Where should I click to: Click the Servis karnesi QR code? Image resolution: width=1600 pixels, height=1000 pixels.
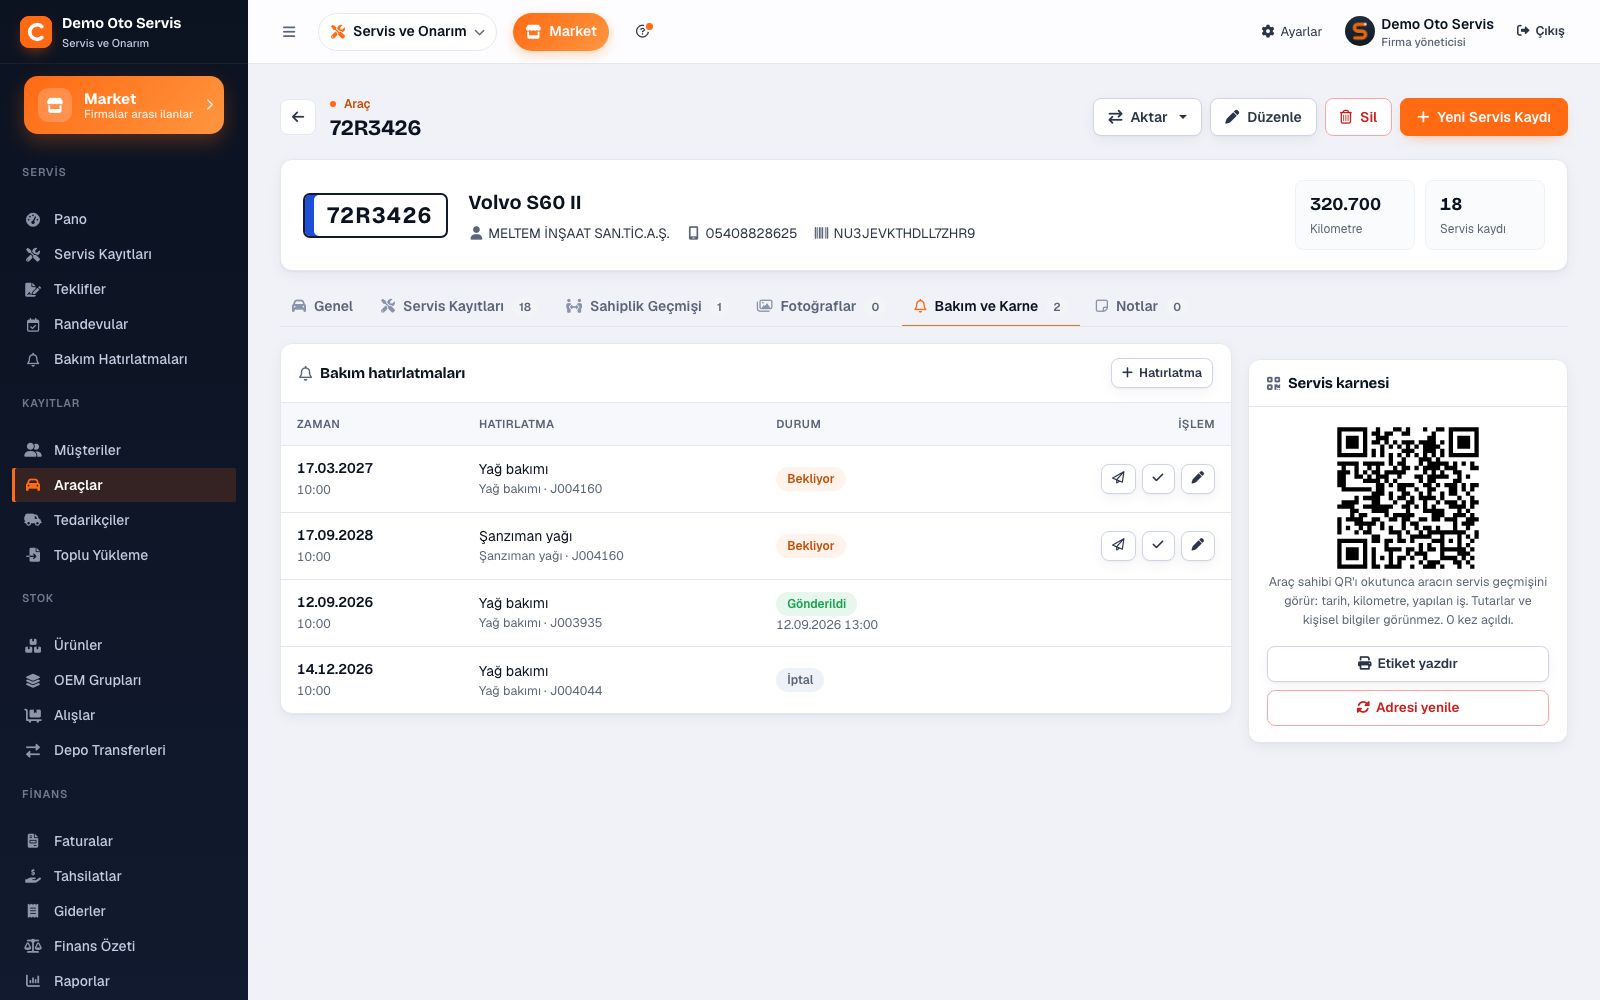(x=1408, y=498)
